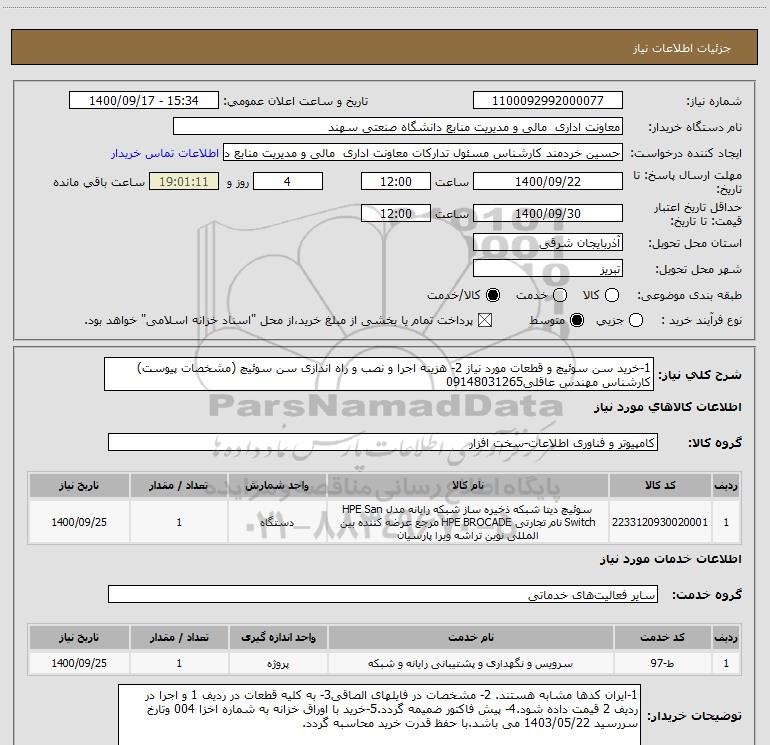Click the need number field 1100092992000077
This screenshot has height=745, width=770.
548,101
